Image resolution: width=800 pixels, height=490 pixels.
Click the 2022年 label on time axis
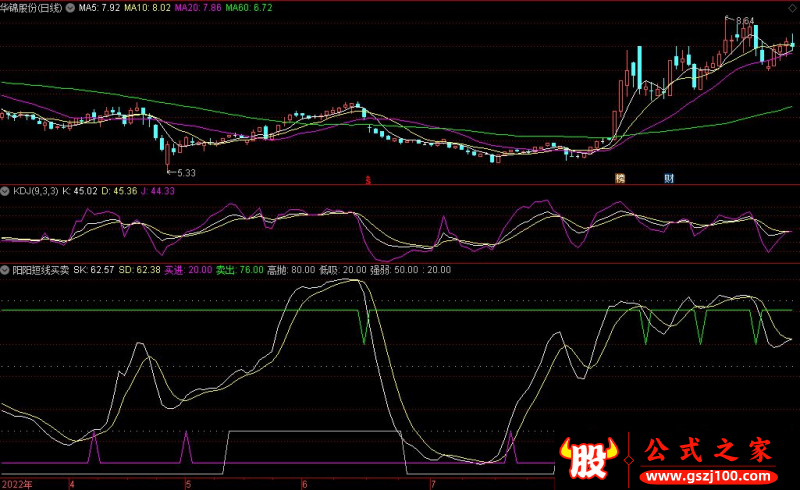17,483
